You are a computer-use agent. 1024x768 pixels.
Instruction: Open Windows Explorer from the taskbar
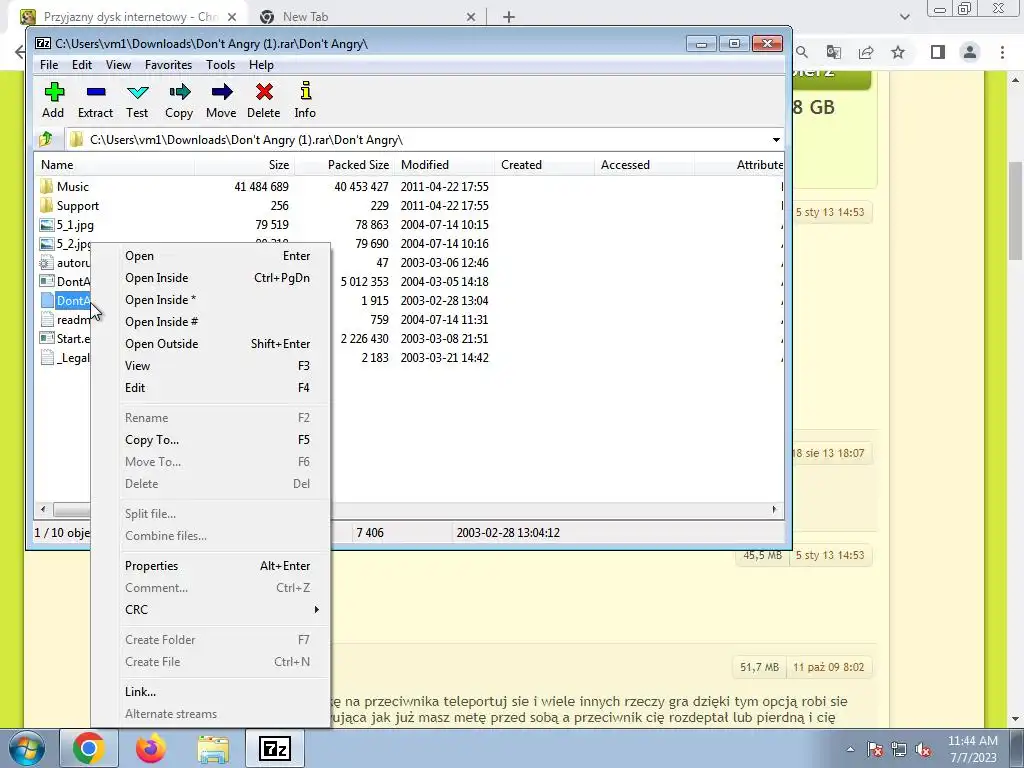pyautogui.click(x=214, y=749)
